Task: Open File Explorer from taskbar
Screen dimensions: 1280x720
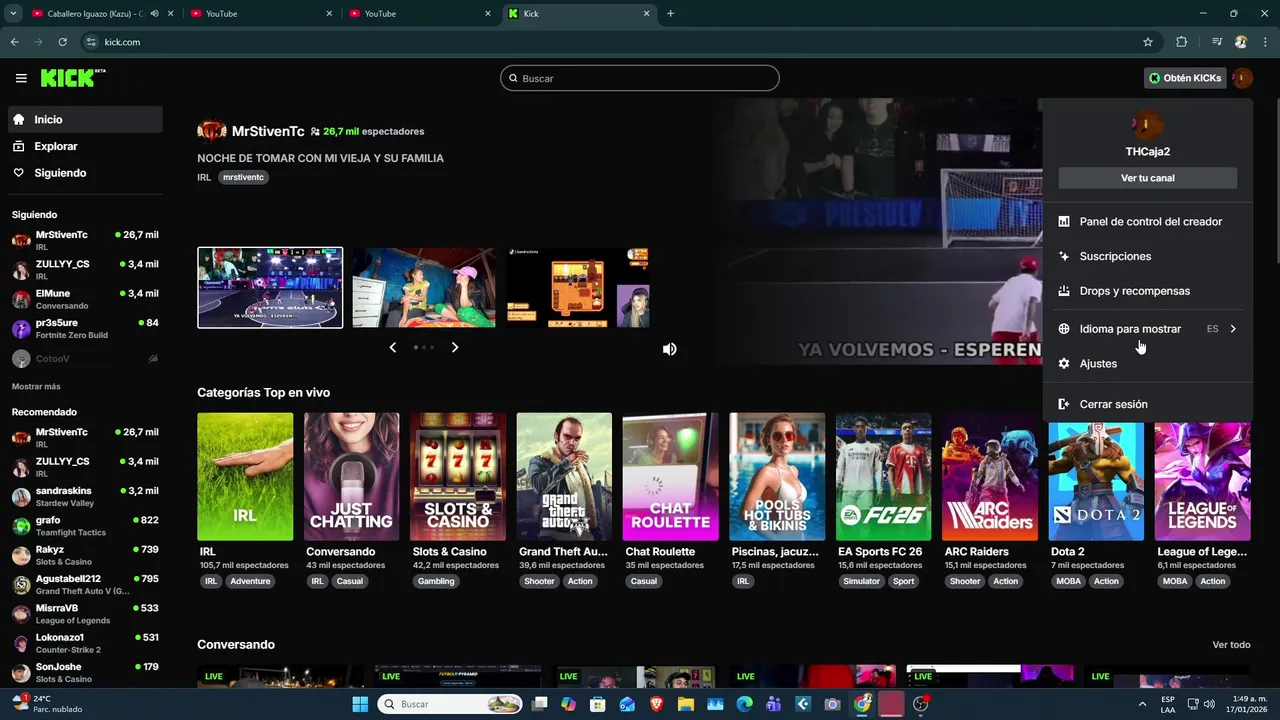Action: (686, 704)
